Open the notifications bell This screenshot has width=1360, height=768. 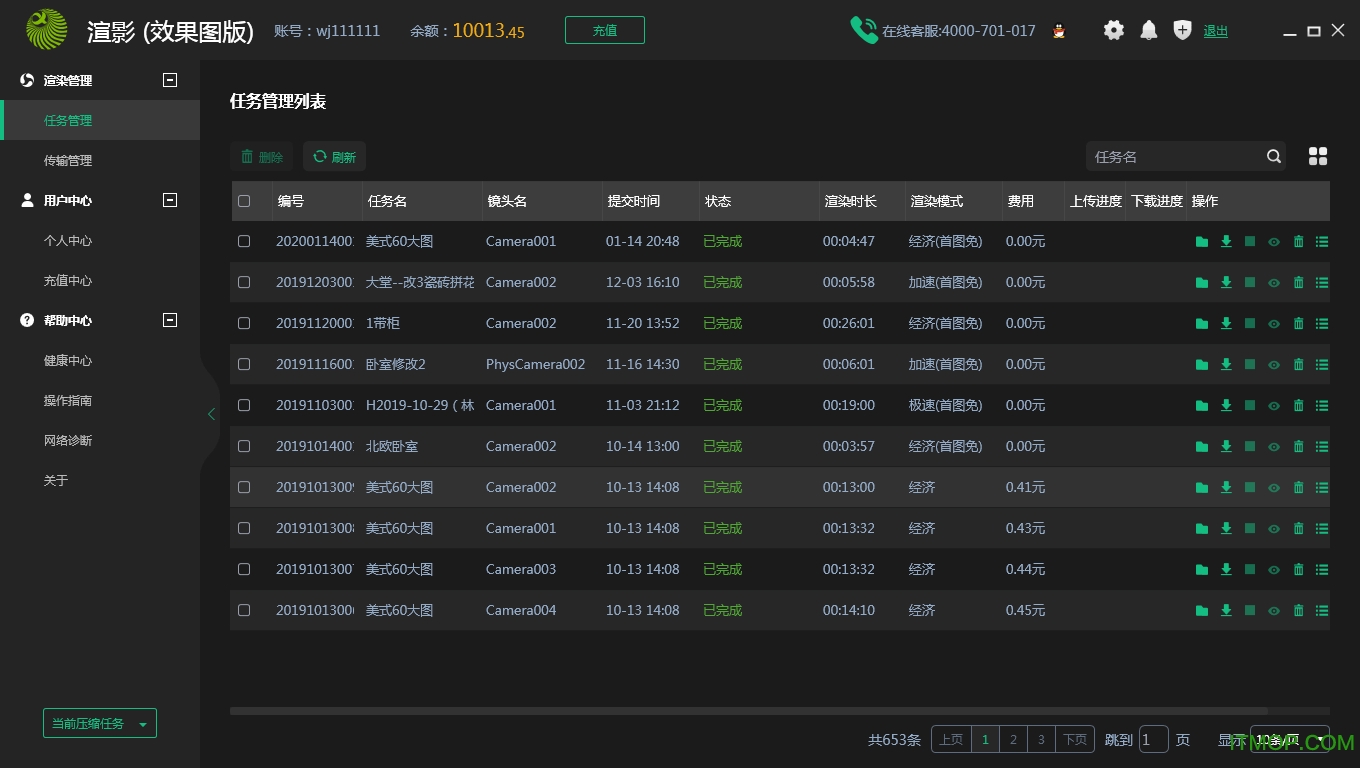pos(1149,30)
